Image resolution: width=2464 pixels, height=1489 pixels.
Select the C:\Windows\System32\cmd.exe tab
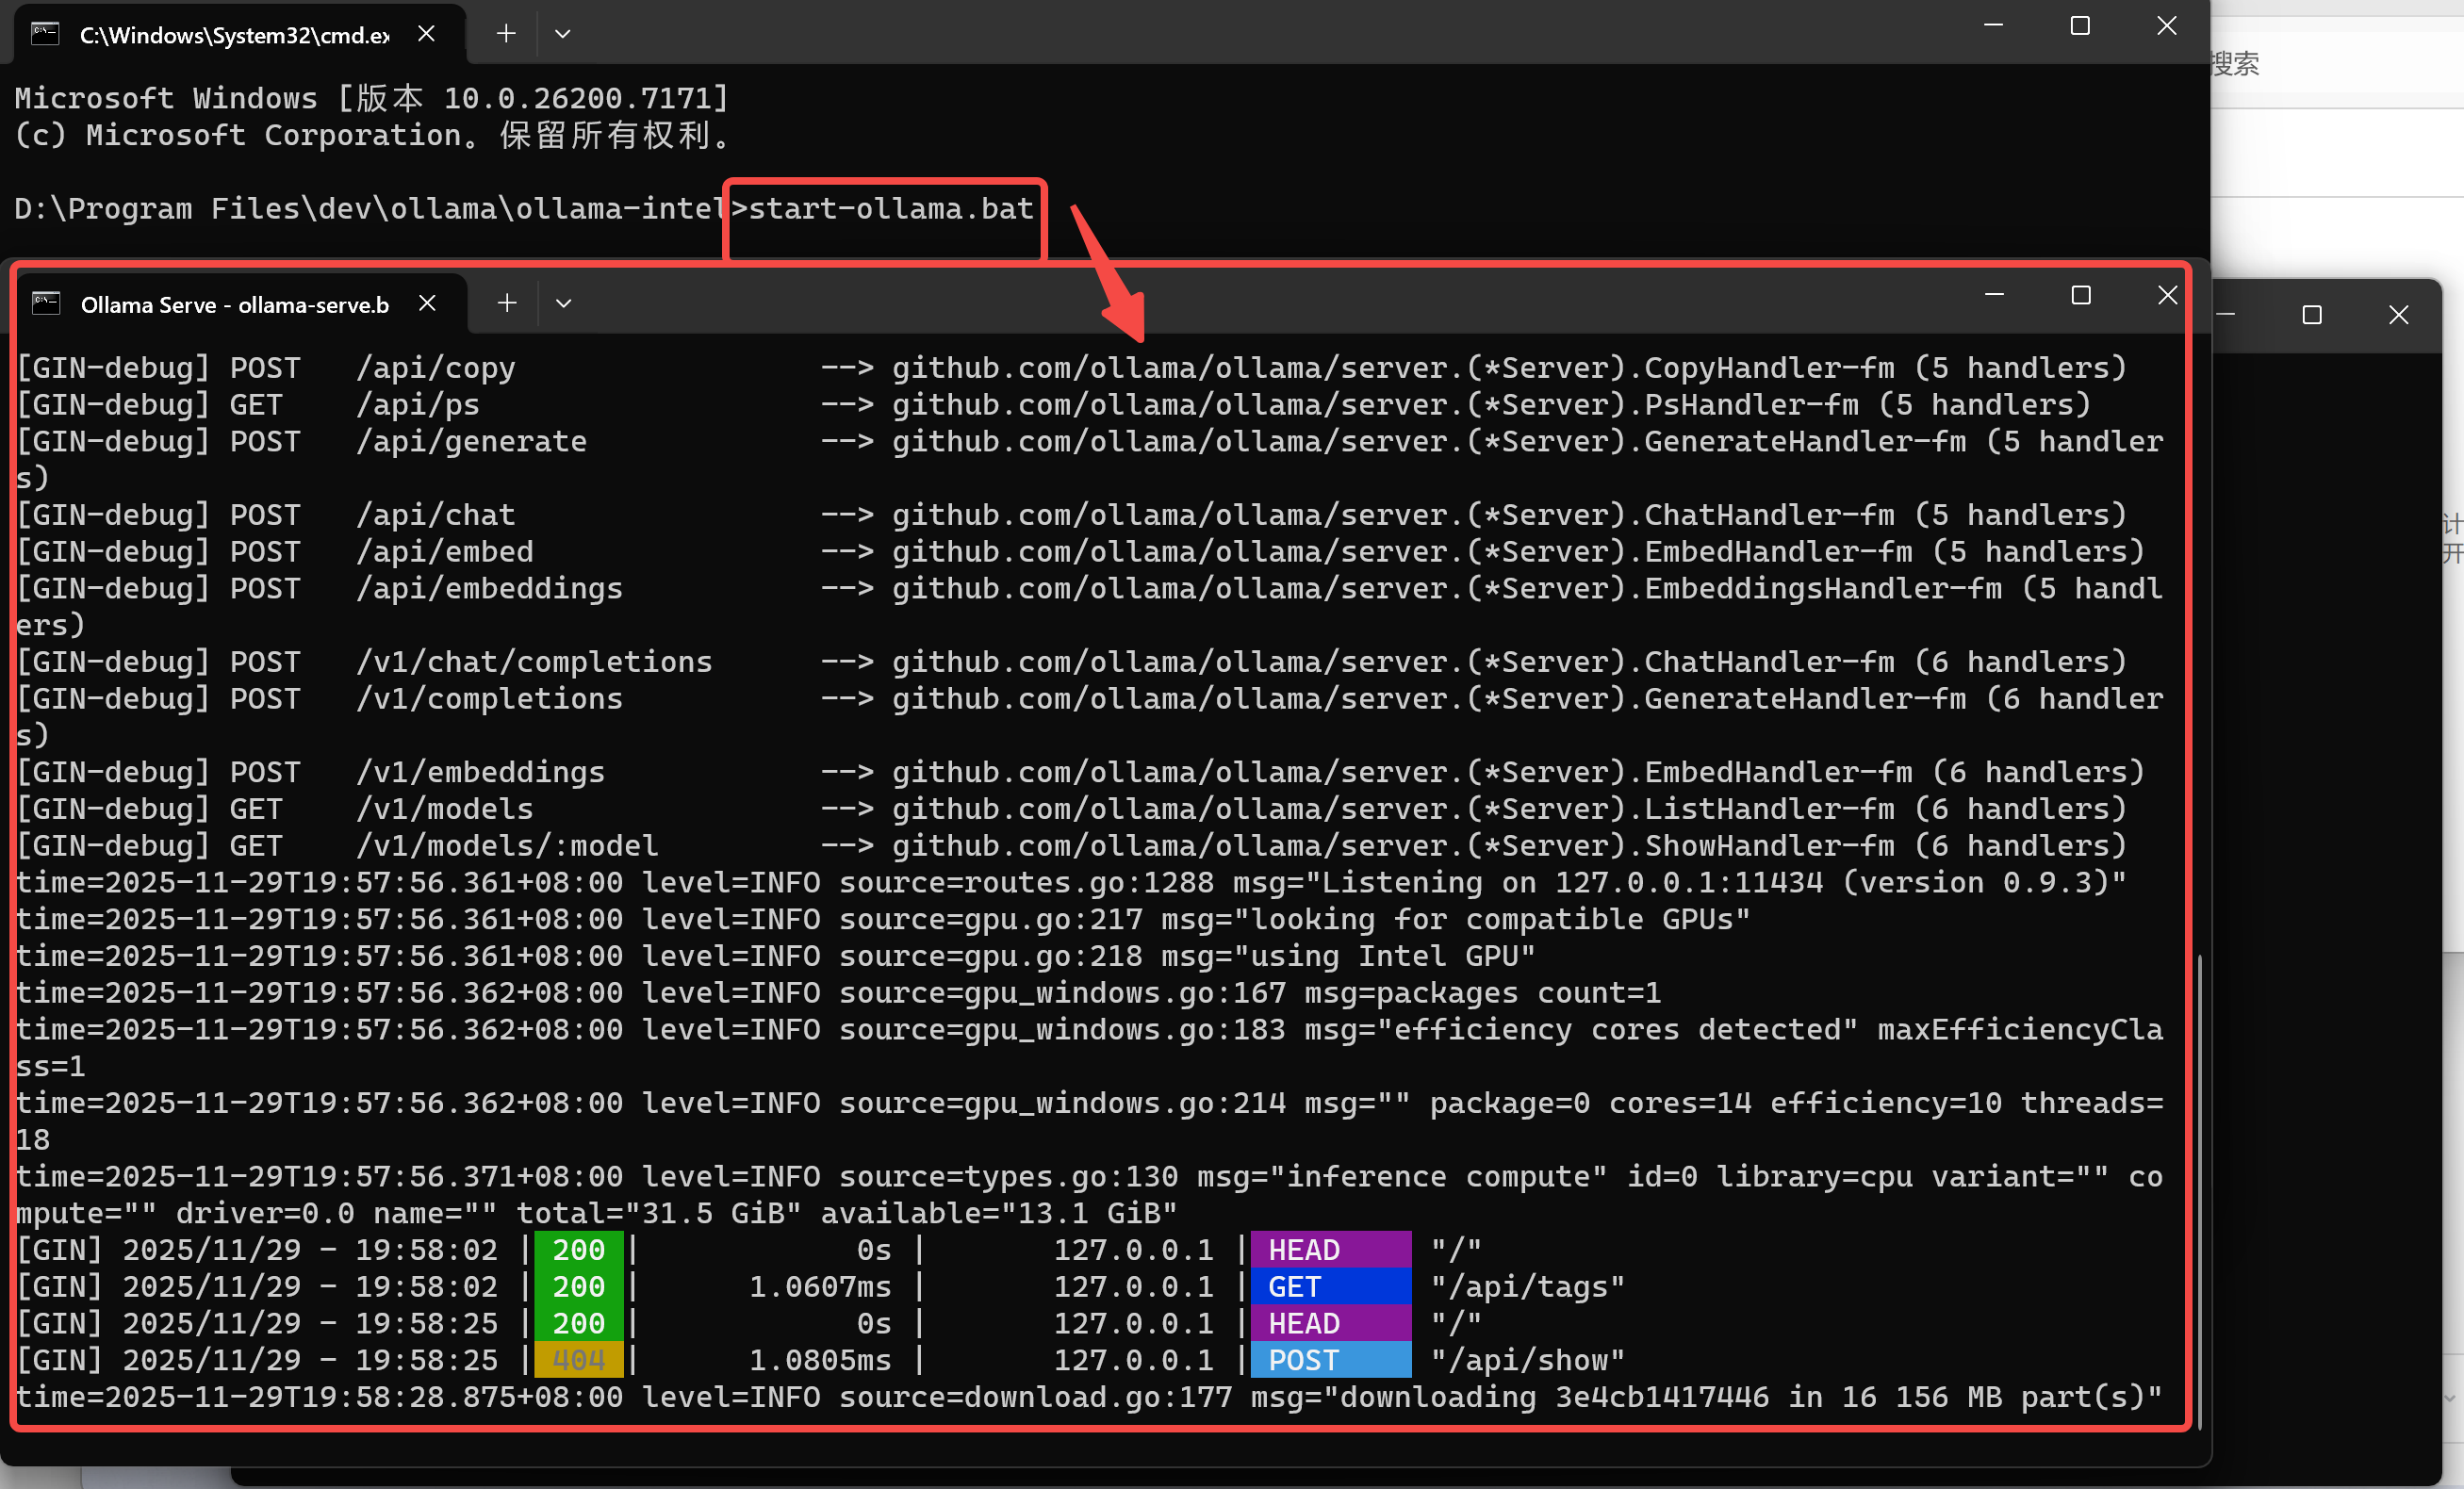[234, 35]
